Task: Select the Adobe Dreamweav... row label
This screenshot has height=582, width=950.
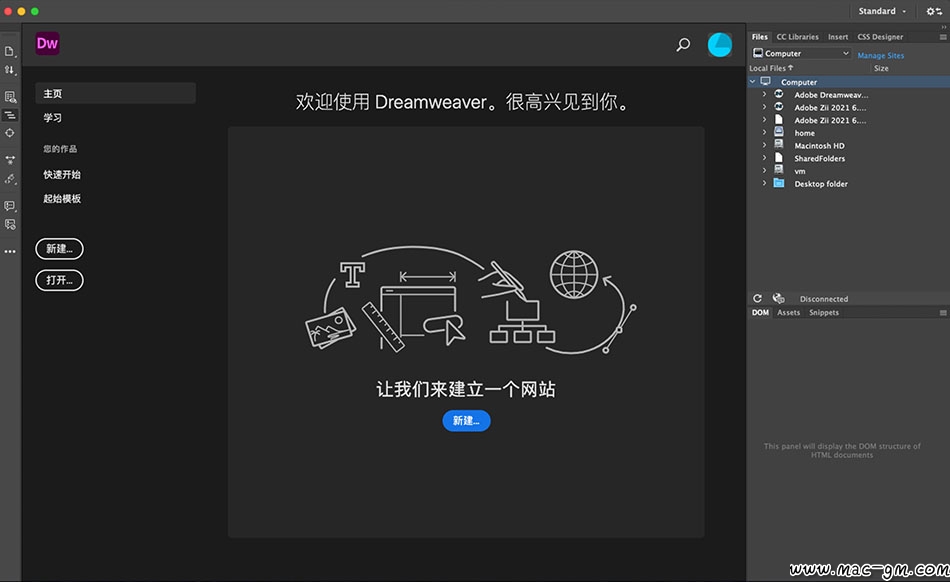Action: coord(831,94)
